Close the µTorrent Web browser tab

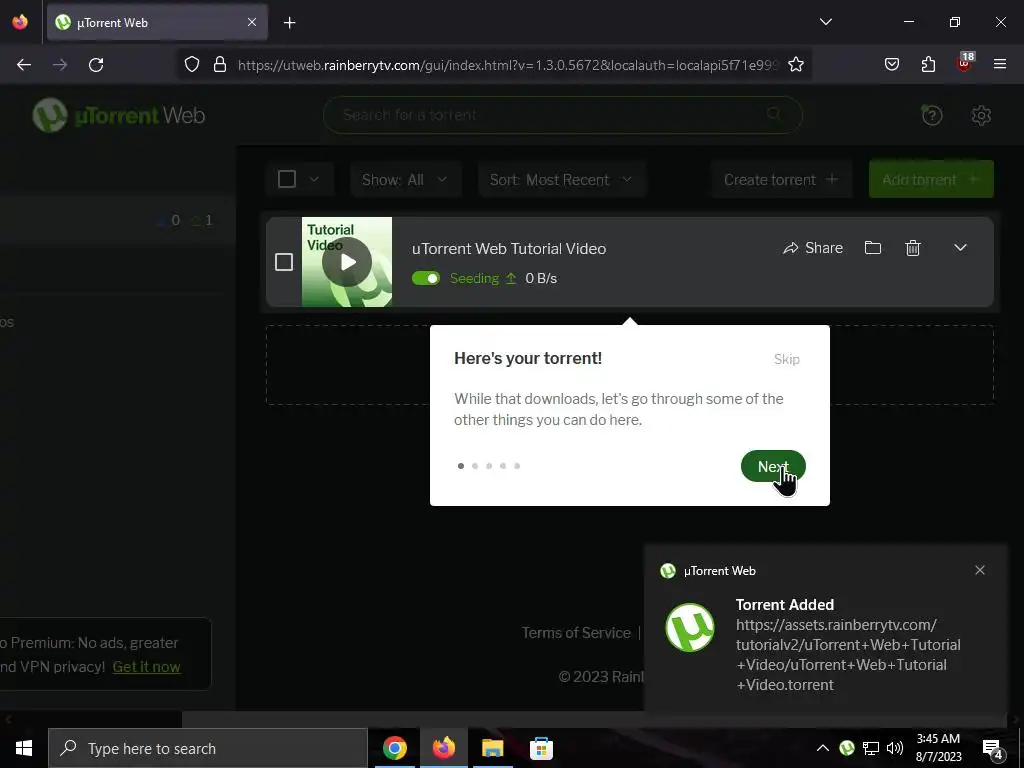pos(252,22)
